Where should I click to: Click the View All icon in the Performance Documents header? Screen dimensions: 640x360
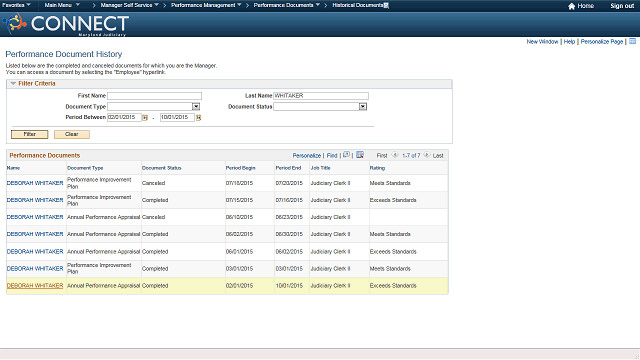click(346, 155)
